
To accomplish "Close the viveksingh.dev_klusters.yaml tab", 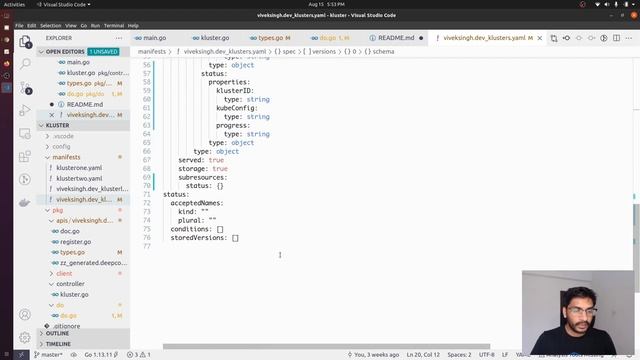I will tap(540, 38).
